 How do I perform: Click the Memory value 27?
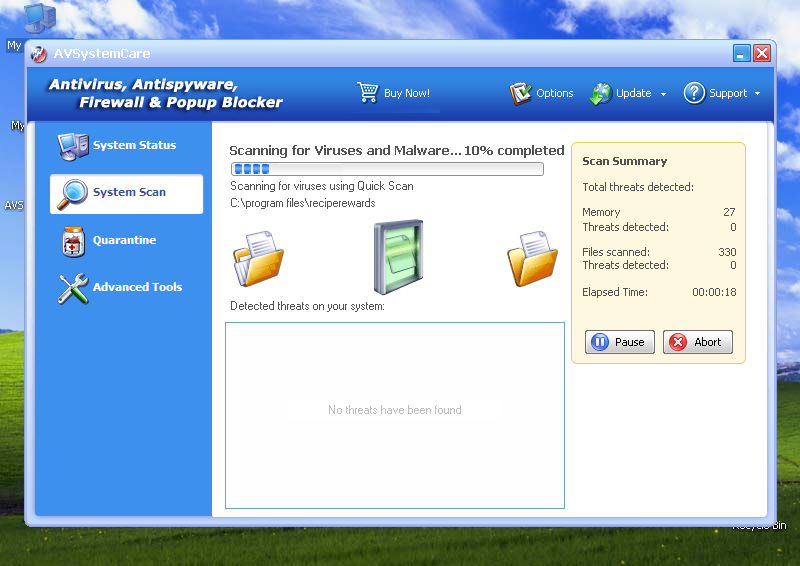(x=729, y=212)
